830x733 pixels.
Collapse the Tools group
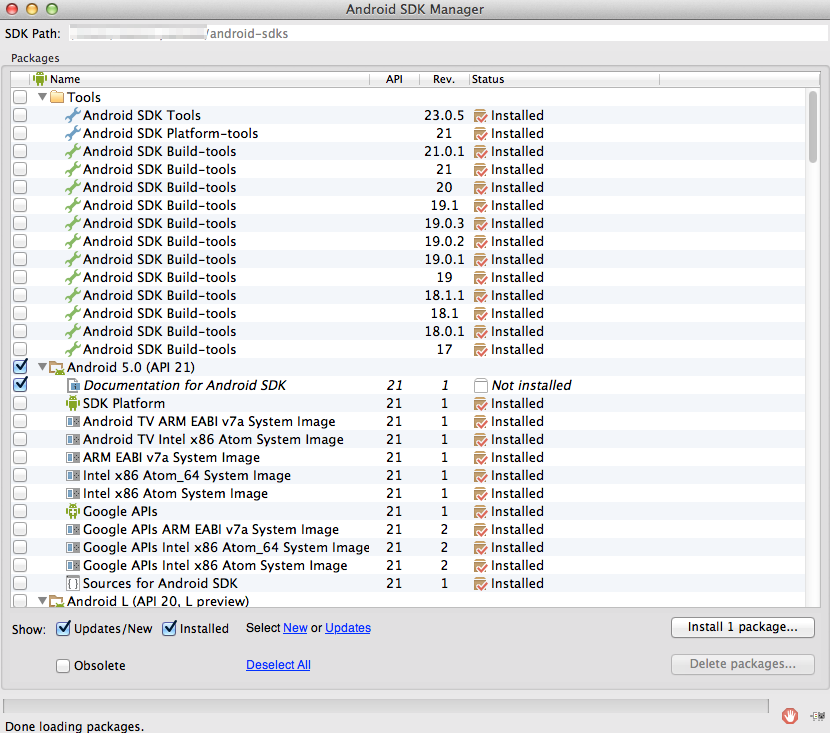coord(42,97)
